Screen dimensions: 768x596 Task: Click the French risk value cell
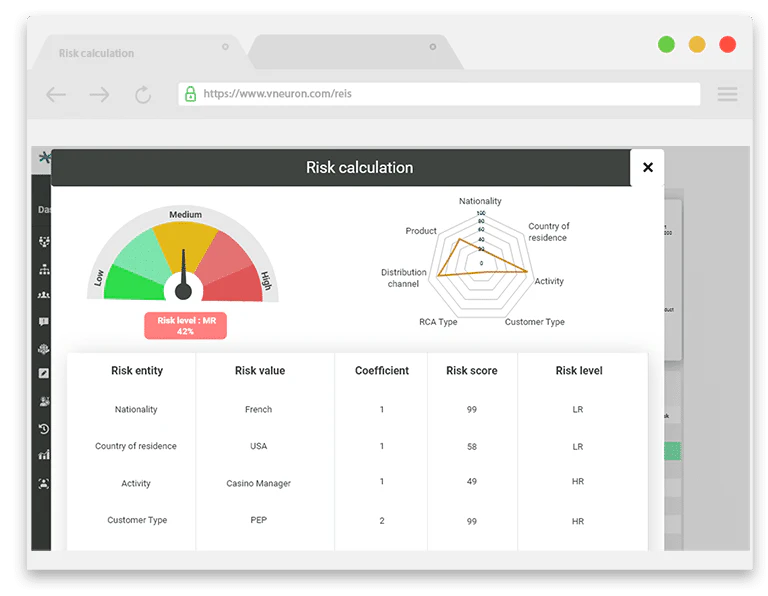coord(259,409)
